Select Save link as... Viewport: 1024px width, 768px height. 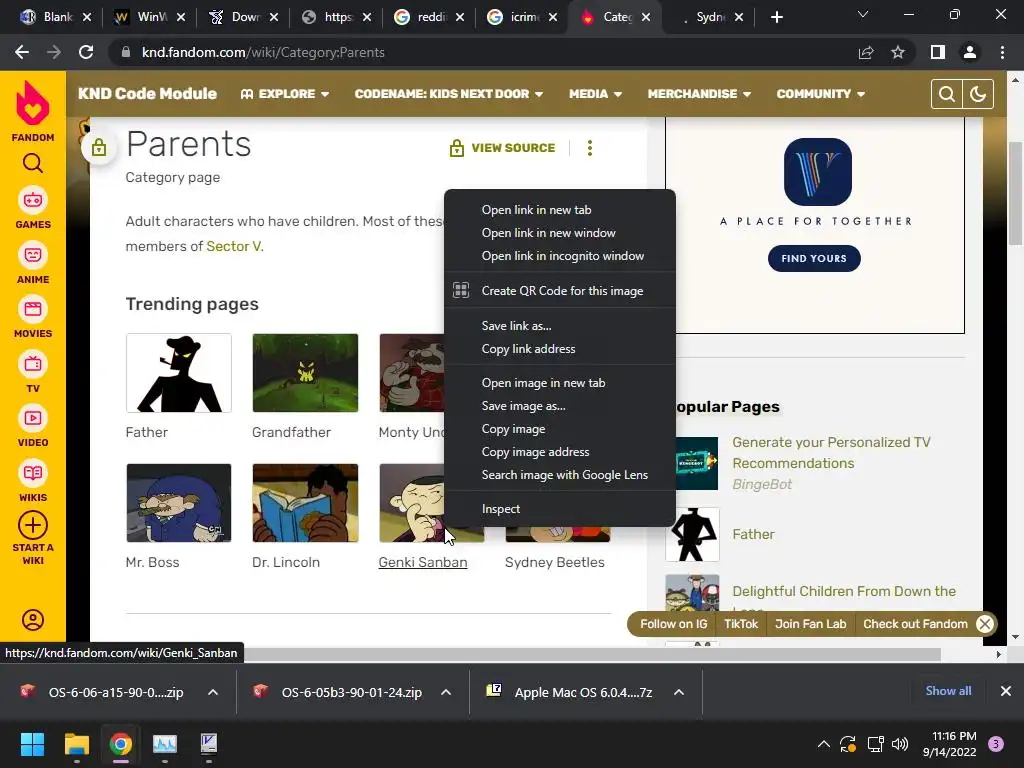click(x=560, y=325)
